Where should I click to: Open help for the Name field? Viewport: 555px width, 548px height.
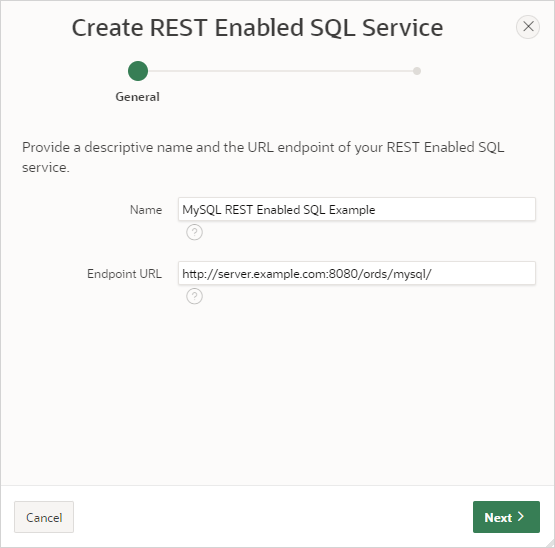pyautogui.click(x=194, y=232)
